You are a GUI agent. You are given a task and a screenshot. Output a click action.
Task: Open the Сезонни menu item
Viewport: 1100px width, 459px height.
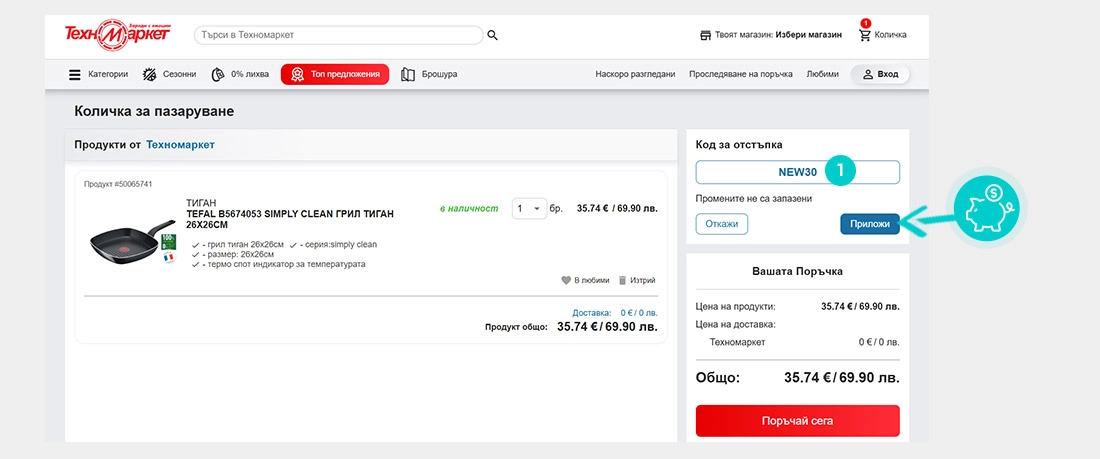[x=169, y=74]
